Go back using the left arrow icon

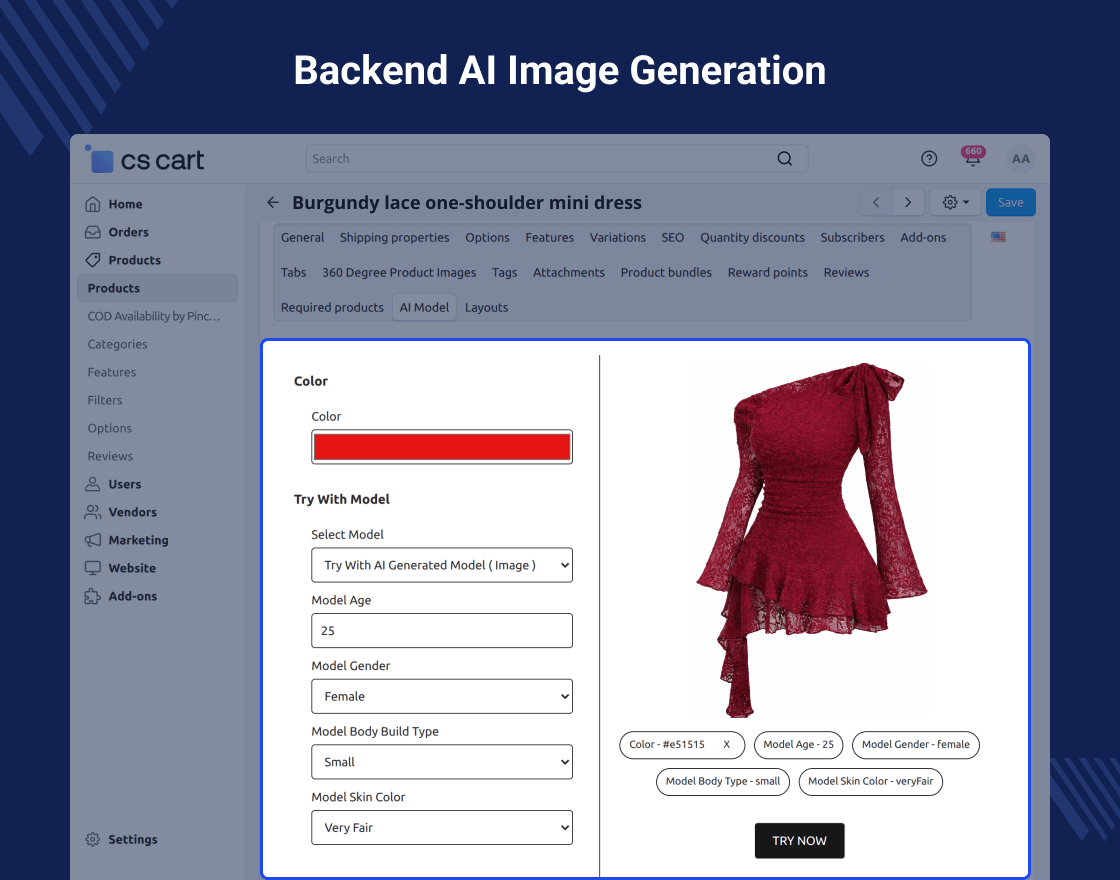273,203
